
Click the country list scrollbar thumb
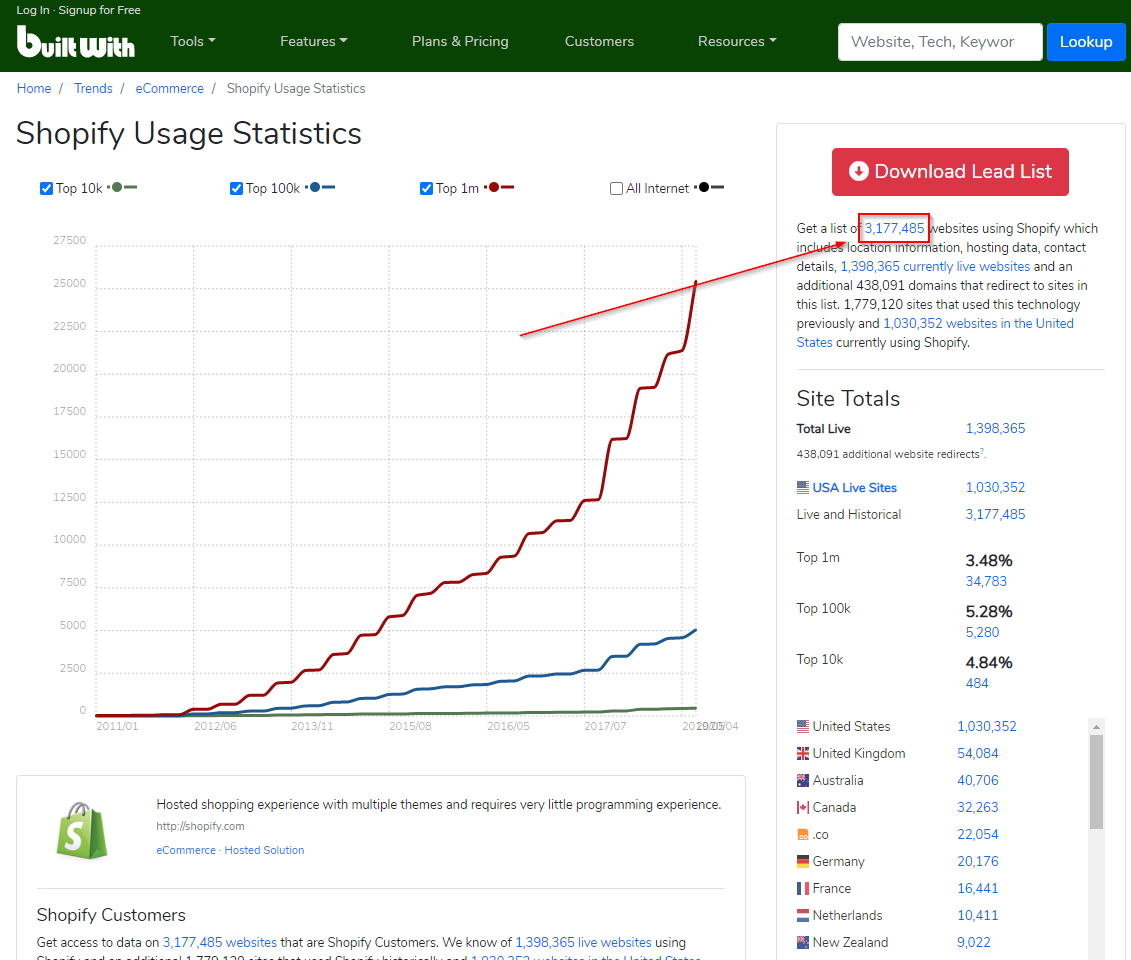(x=1096, y=782)
